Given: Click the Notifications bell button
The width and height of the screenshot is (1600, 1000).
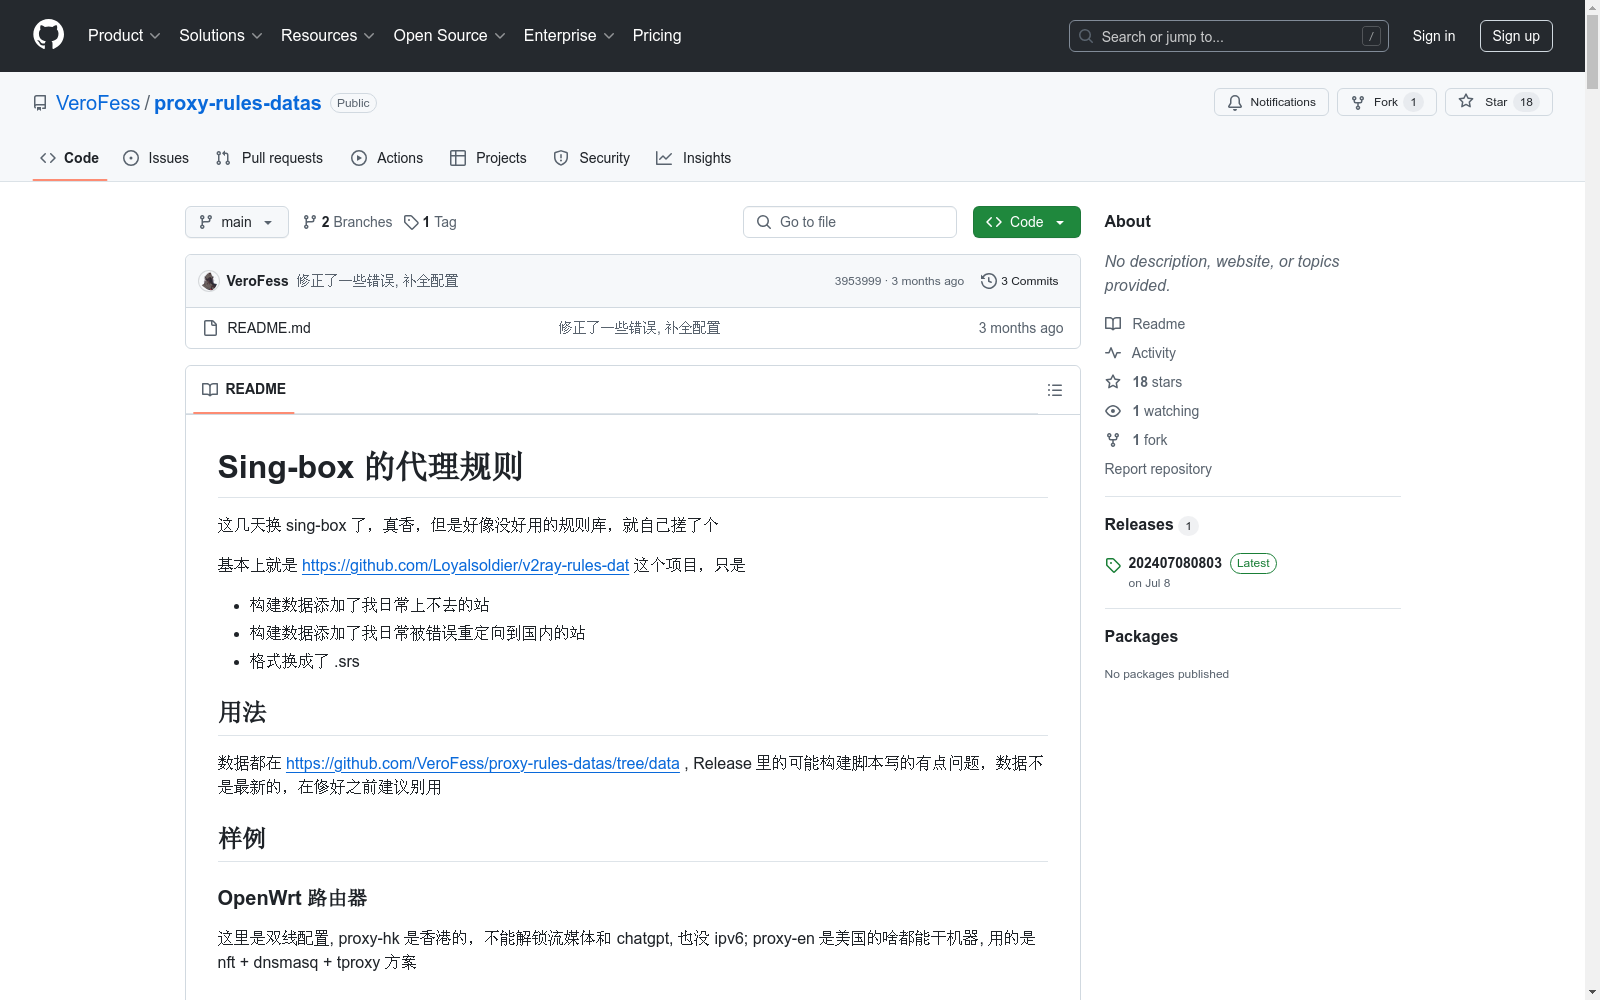Looking at the screenshot, I should 1271,102.
